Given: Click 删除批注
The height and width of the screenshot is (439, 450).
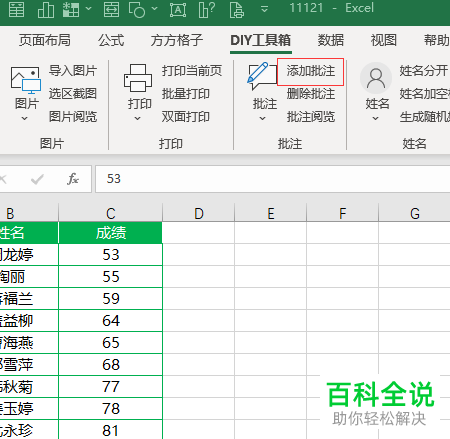Looking at the screenshot, I should 311,94.
